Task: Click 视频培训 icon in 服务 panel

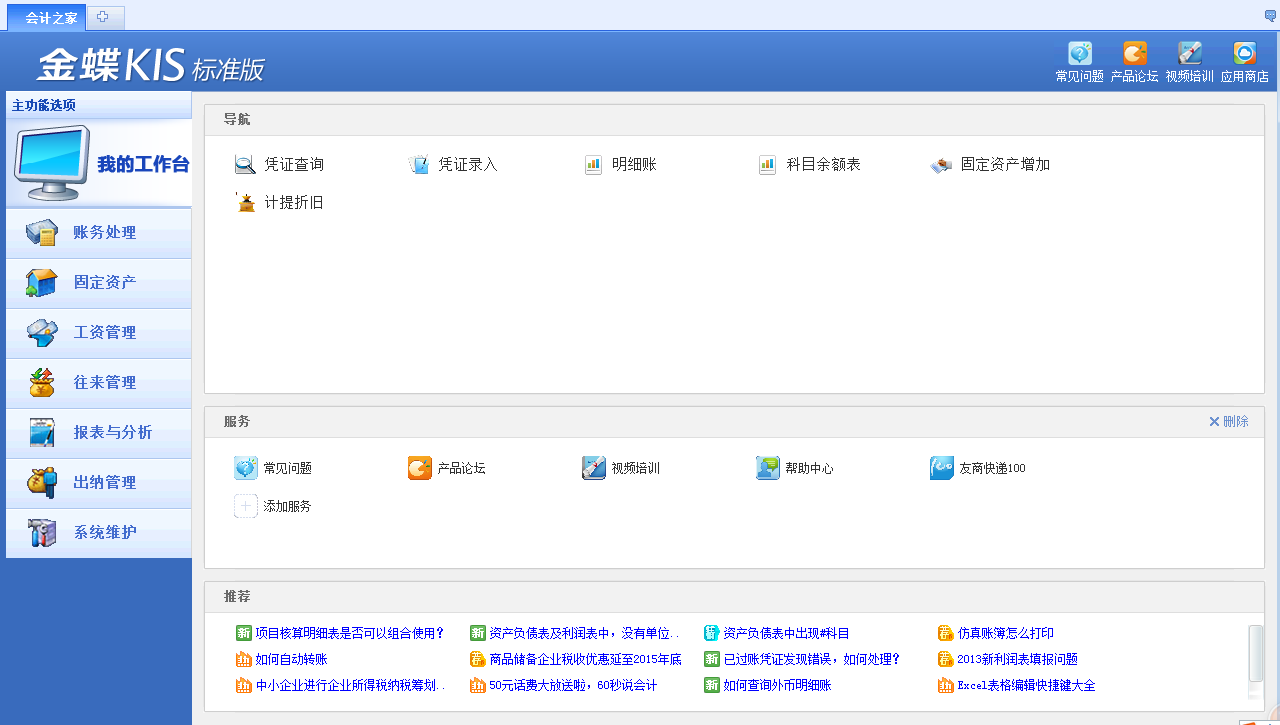Action: point(594,468)
